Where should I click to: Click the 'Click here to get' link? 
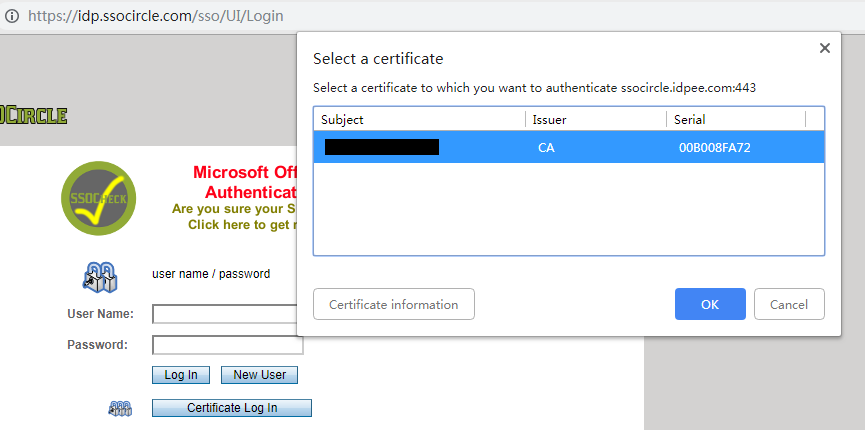(x=242, y=225)
